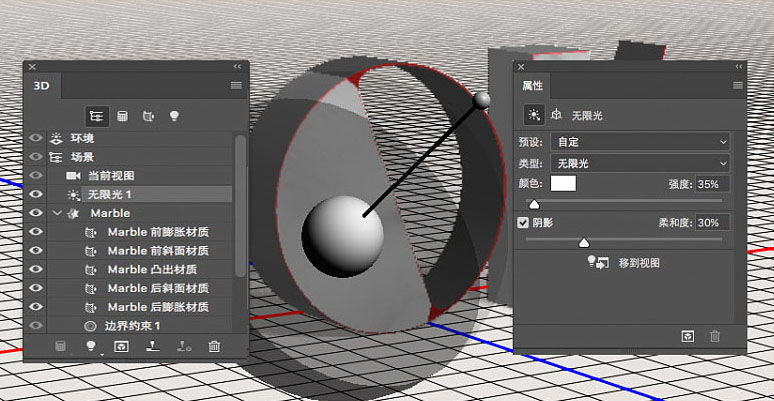This screenshot has height=401, width=774.
Task: Hide Marble 后斜面材质
Action: 36,288
